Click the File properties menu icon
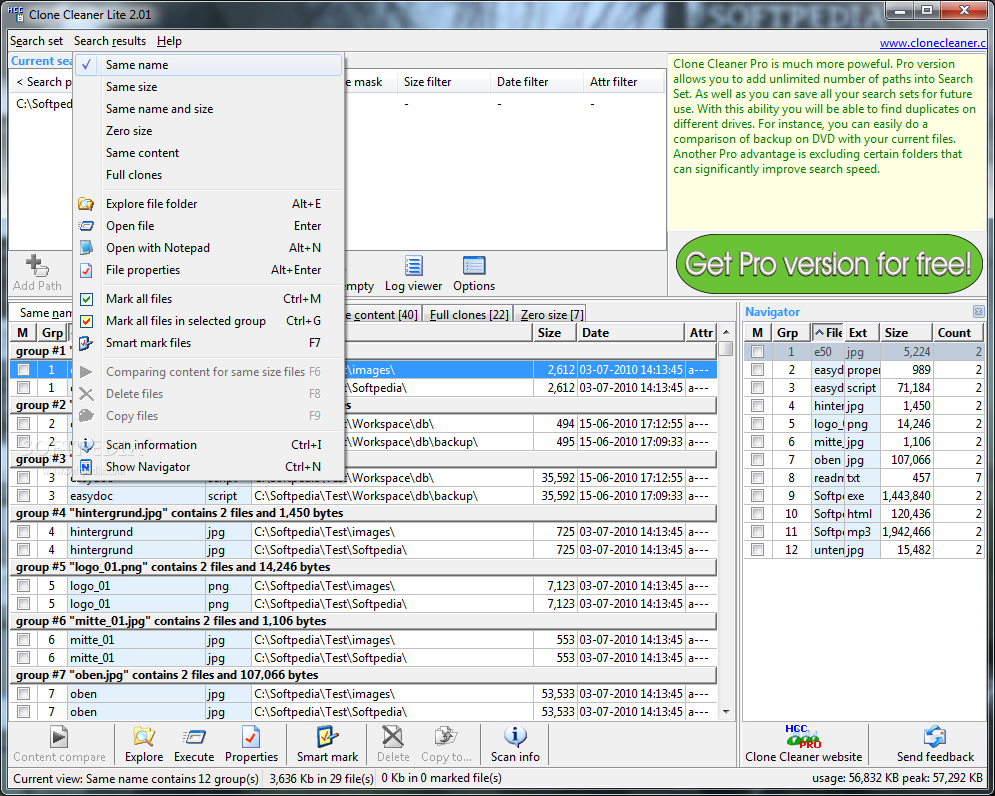 pyautogui.click(x=86, y=270)
